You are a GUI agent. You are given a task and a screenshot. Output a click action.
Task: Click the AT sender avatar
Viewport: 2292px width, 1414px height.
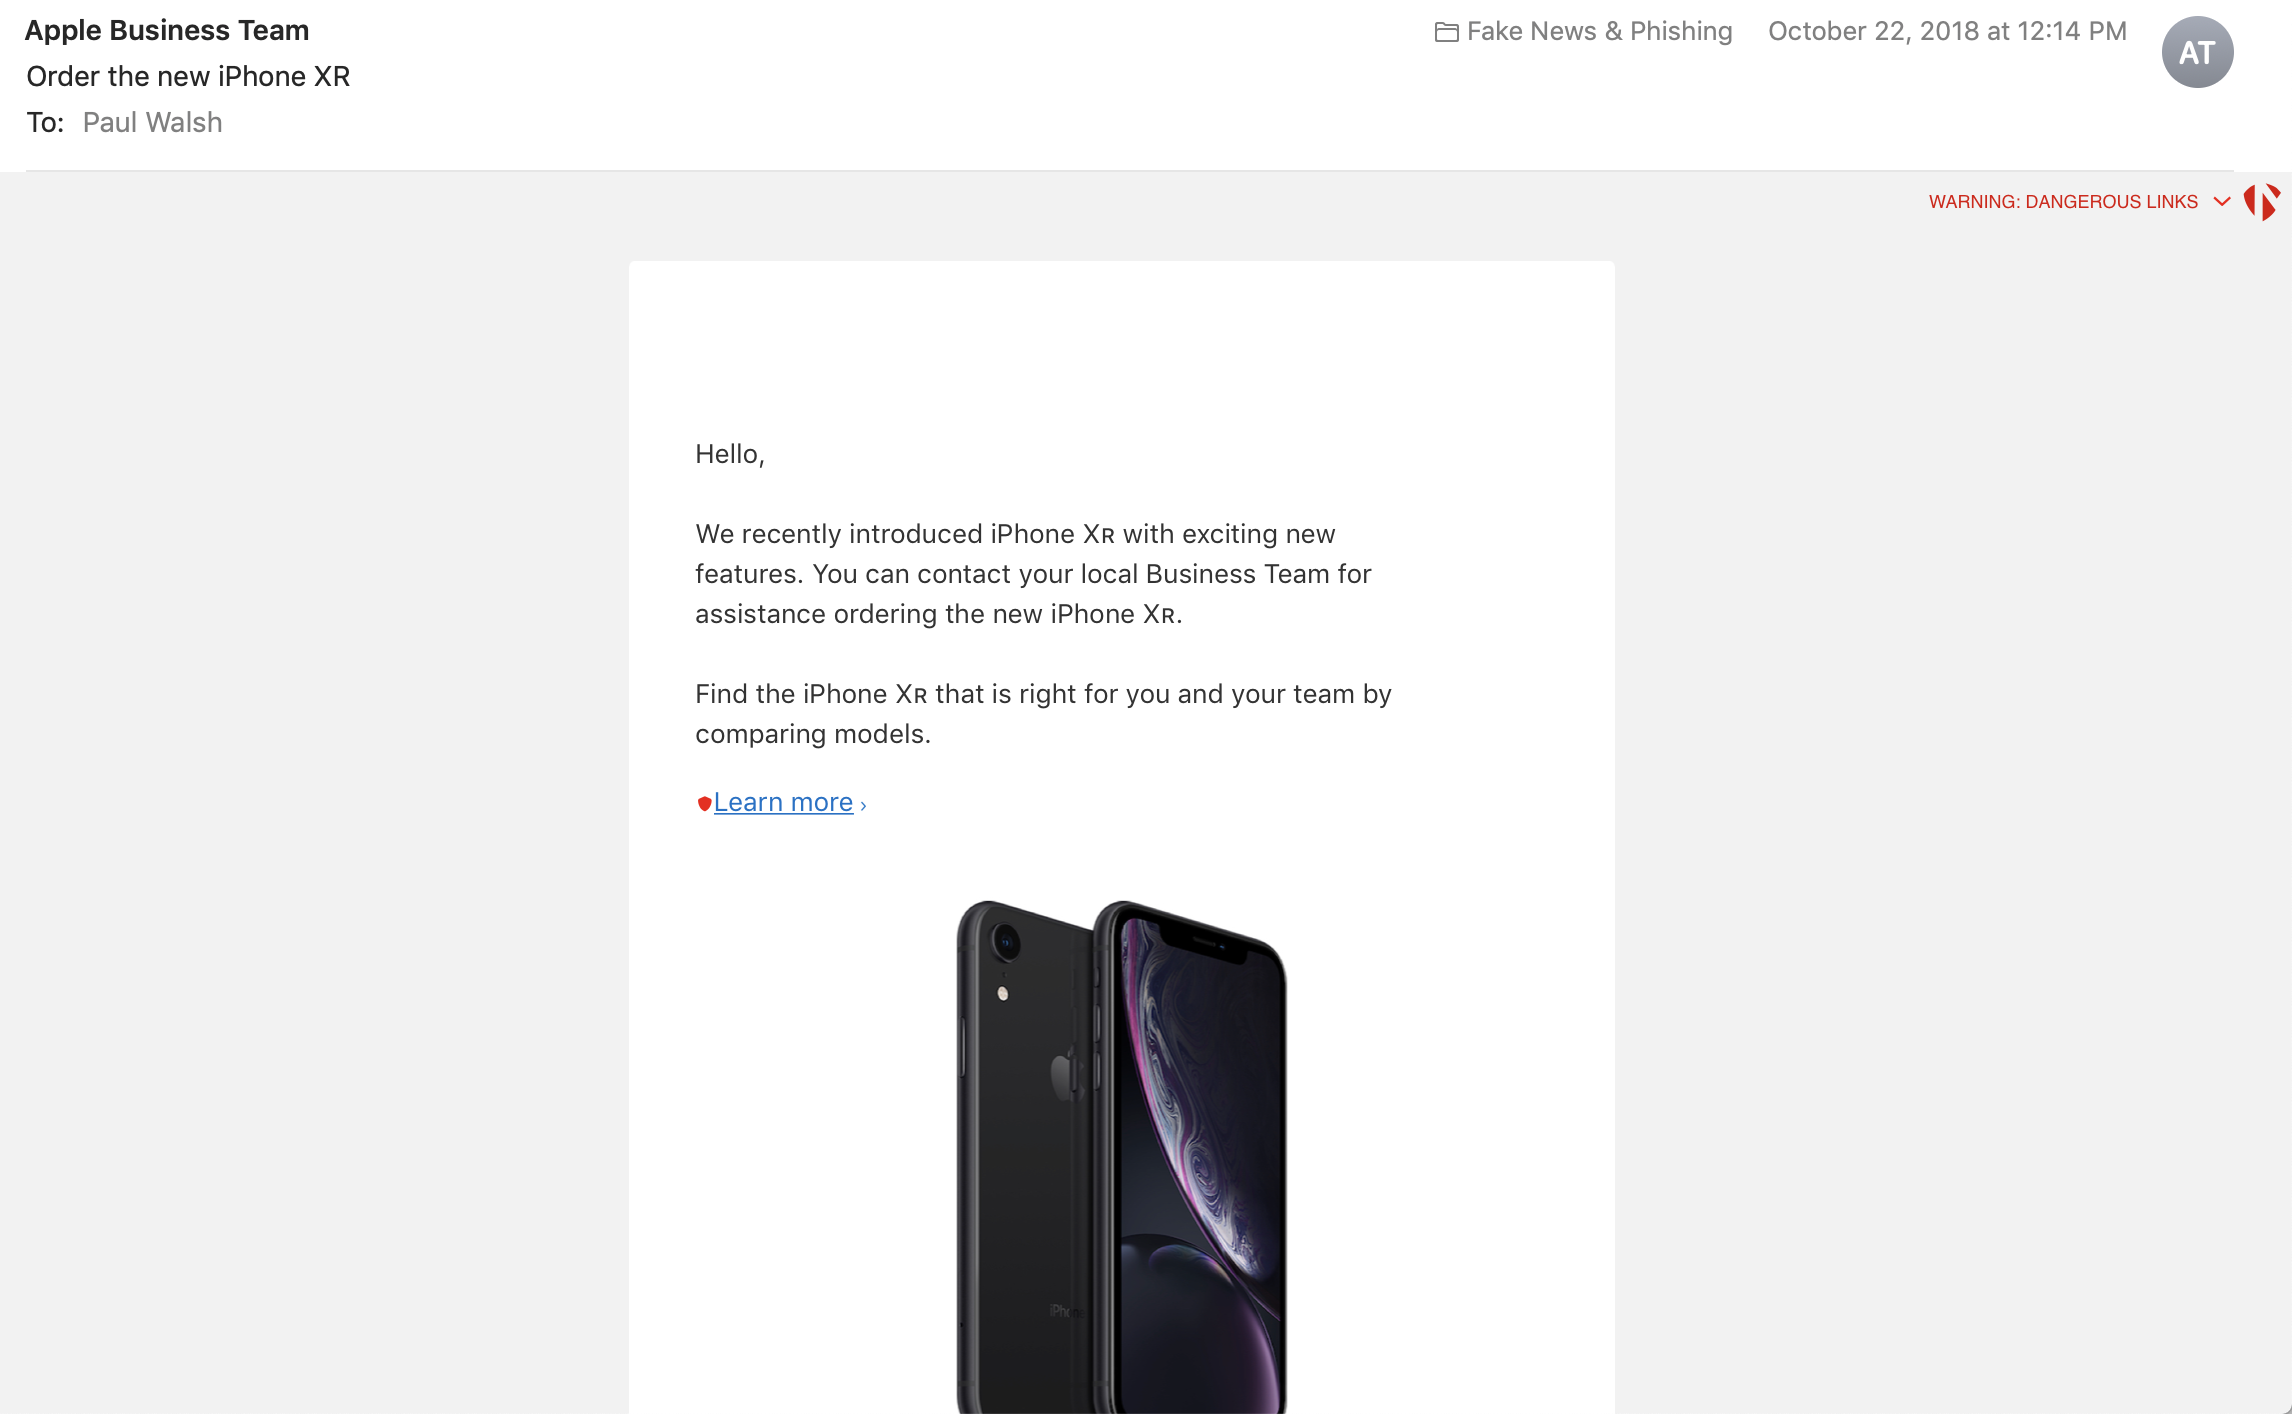2197,52
